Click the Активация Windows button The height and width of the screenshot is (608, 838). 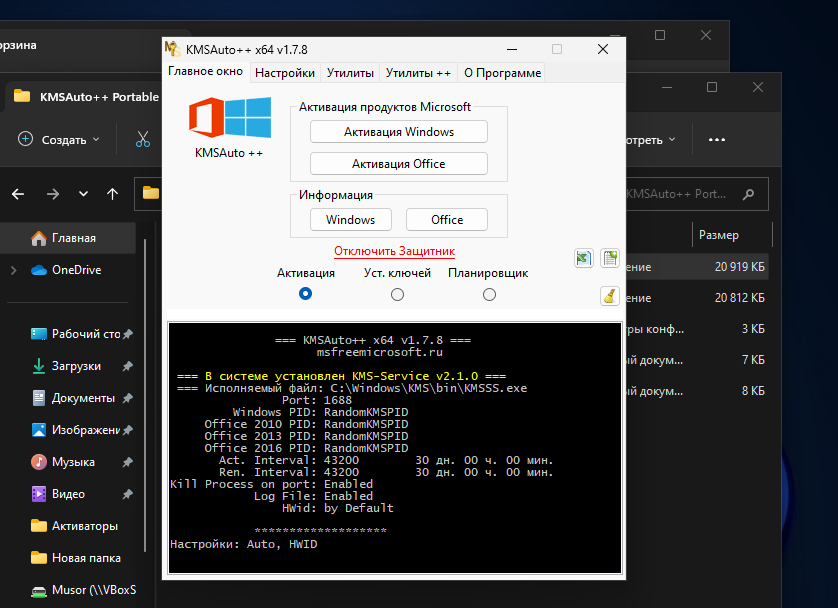point(399,132)
